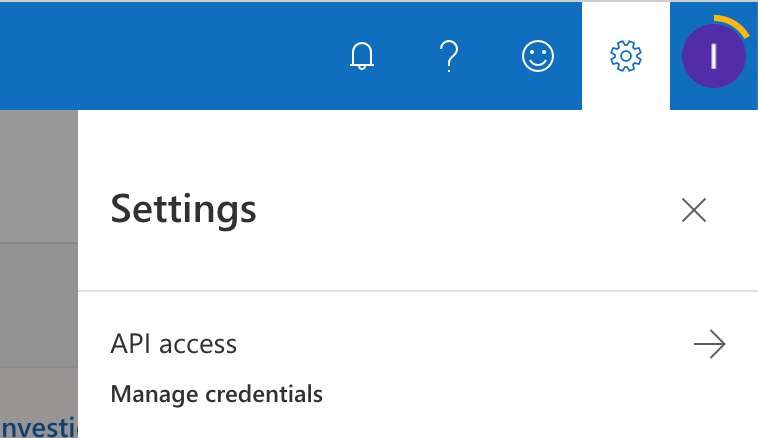Send feedback via the smiley icon
The width and height of the screenshot is (758, 438).
click(538, 56)
